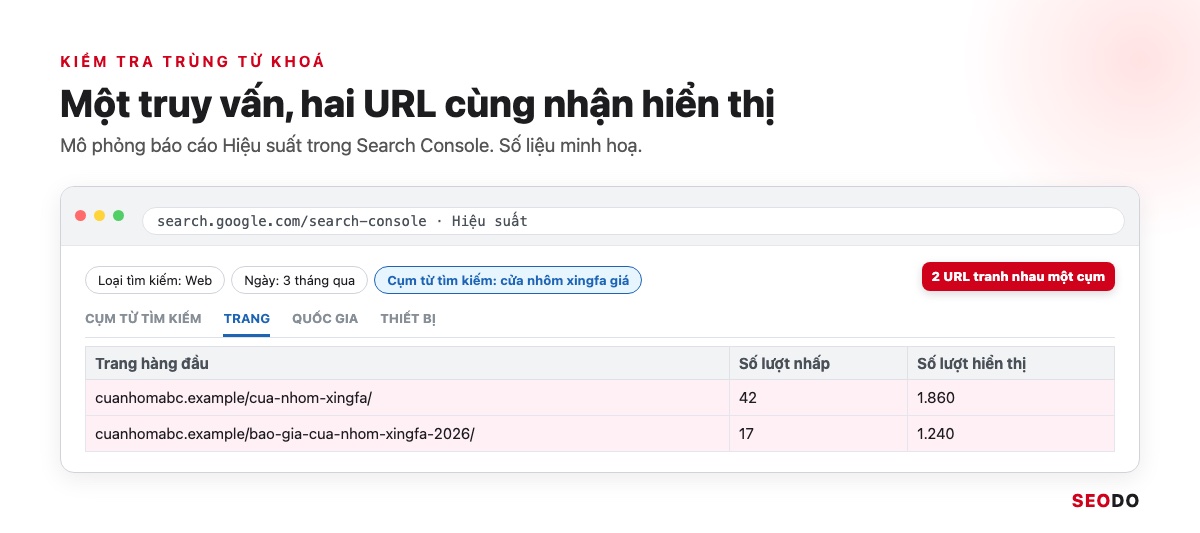
Task: Click the impressions value 1.240
Action: tap(936, 434)
